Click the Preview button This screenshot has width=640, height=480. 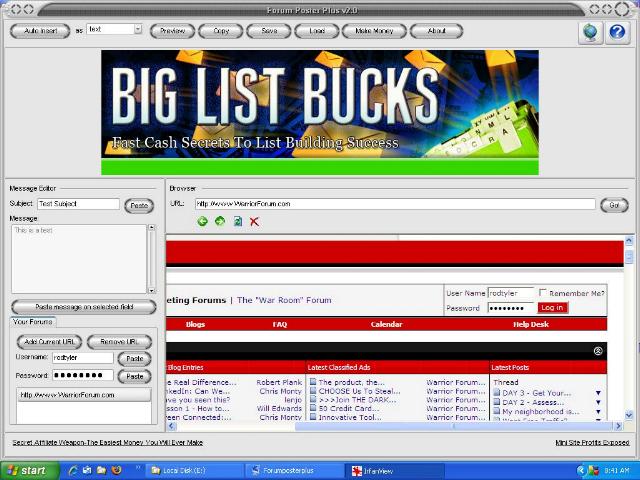click(x=172, y=31)
